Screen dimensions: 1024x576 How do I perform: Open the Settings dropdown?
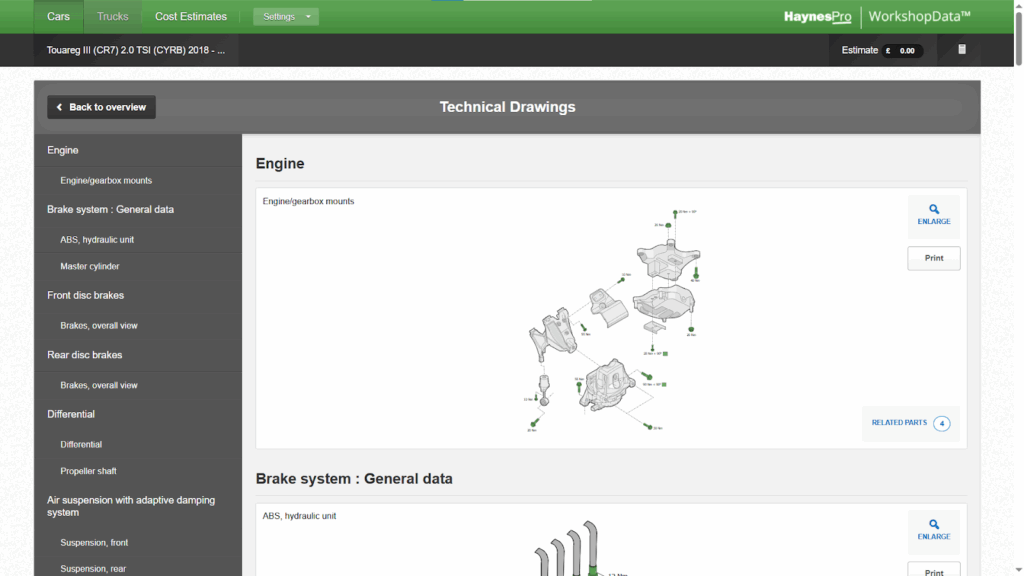click(x=285, y=16)
